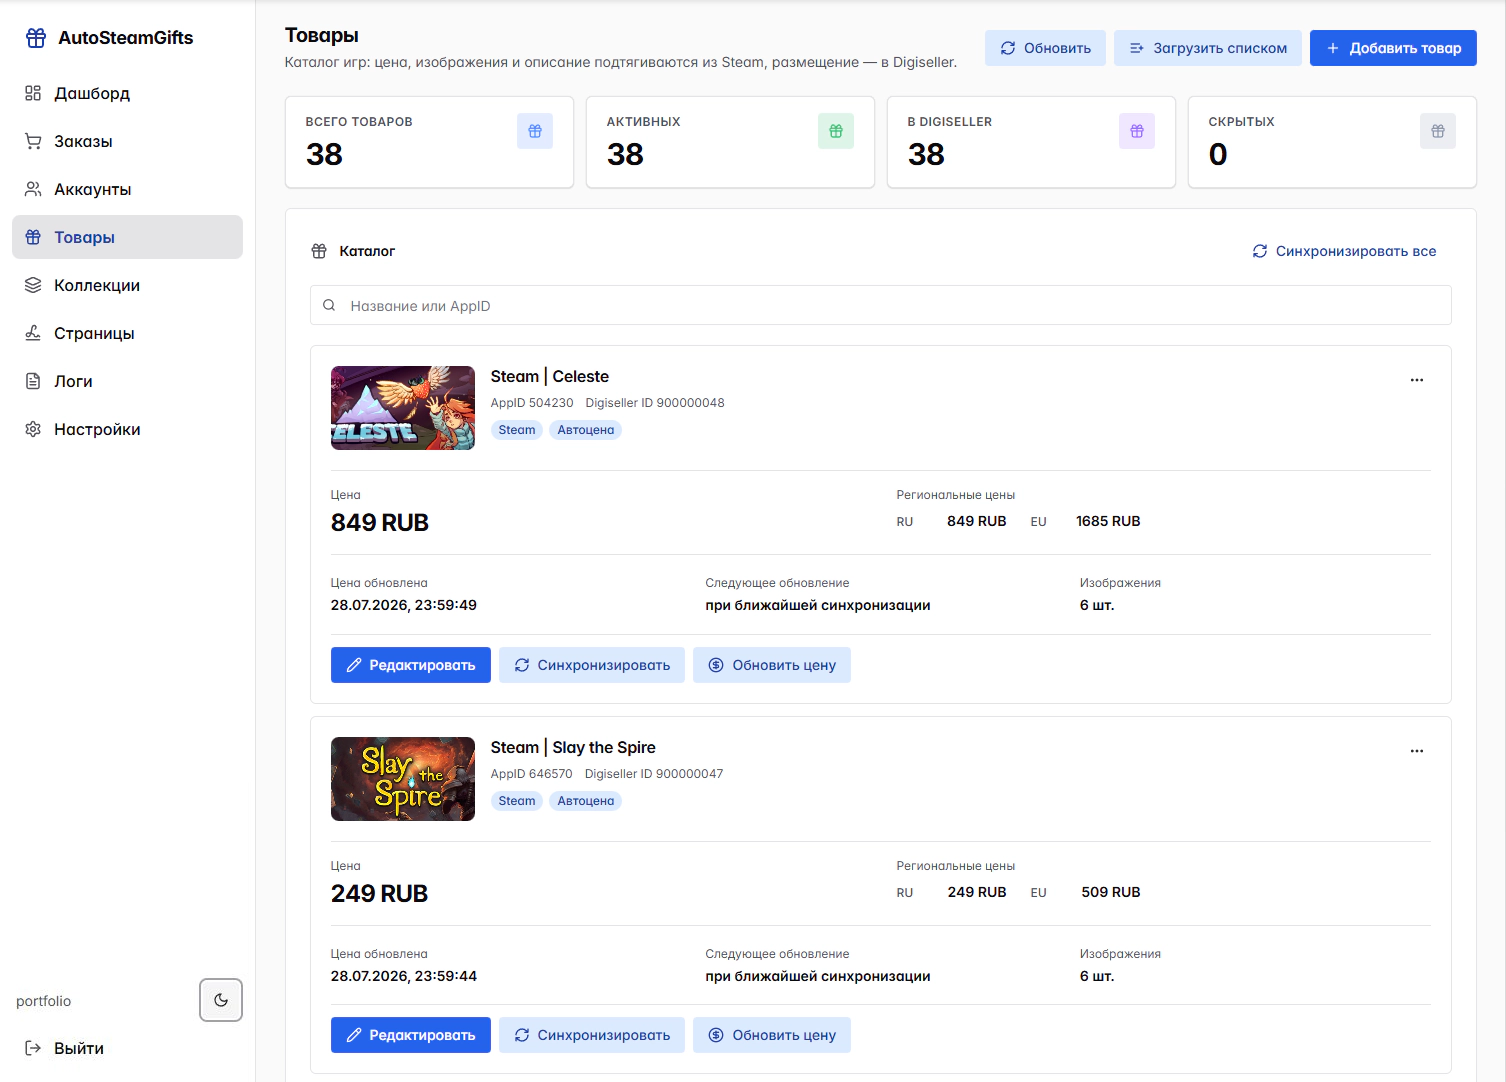Image resolution: width=1506 pixels, height=1082 pixels.
Task: Click Digiseller ID 900000048 text
Action: (655, 403)
